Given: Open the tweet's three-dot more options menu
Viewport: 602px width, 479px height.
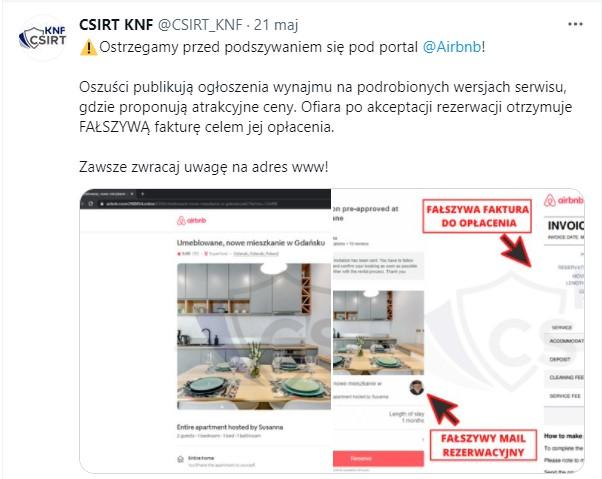Looking at the screenshot, I should [575, 24].
